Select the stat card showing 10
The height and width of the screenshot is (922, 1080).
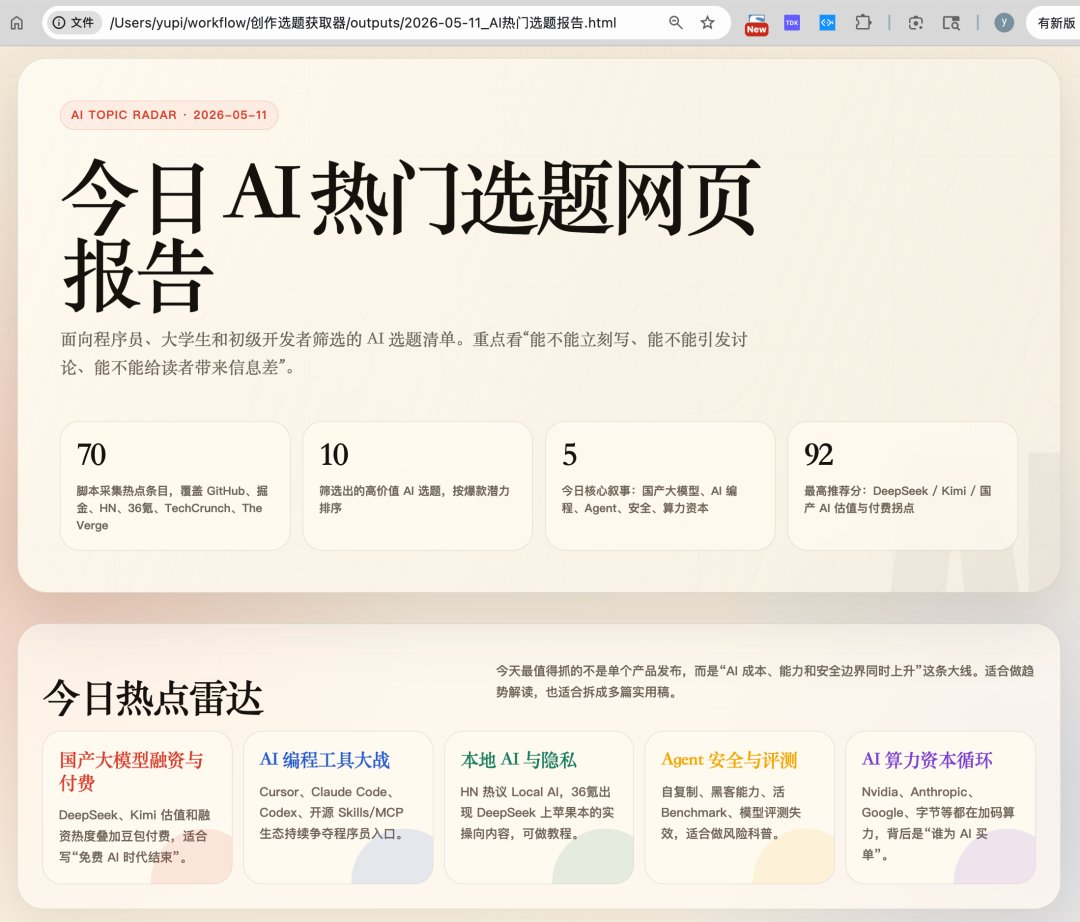[x=417, y=485]
